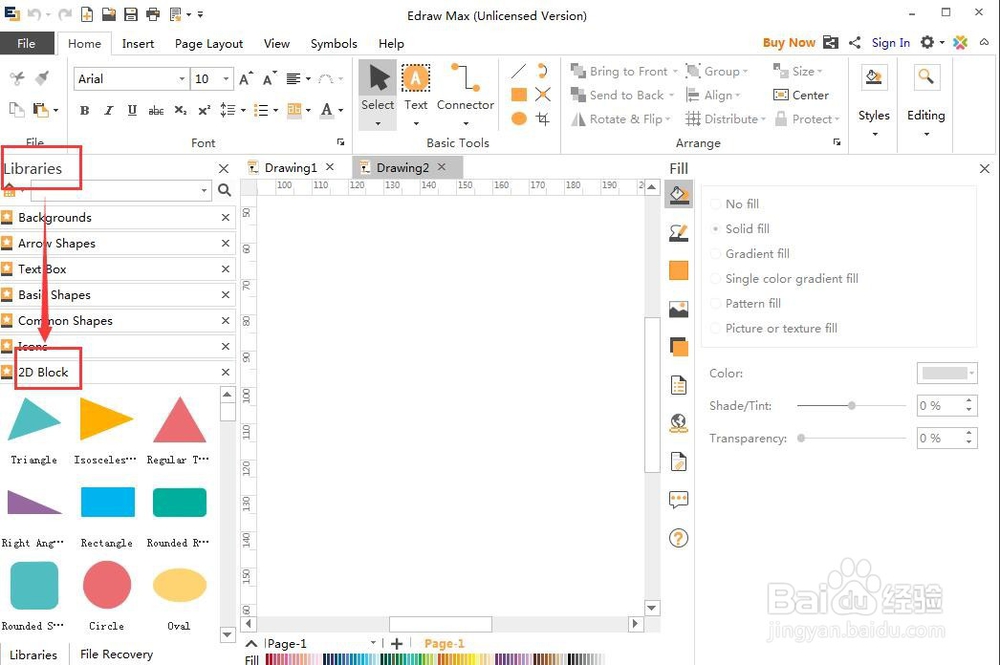Adjust the Shade/Tint slider
Image resolution: width=1000 pixels, height=665 pixels.
click(x=851, y=406)
